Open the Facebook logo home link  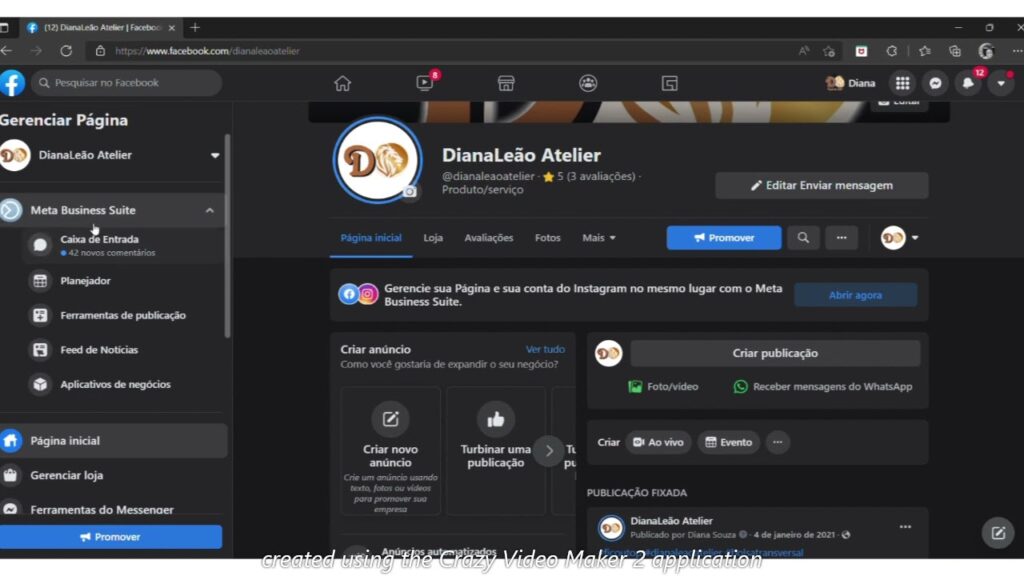(x=12, y=83)
